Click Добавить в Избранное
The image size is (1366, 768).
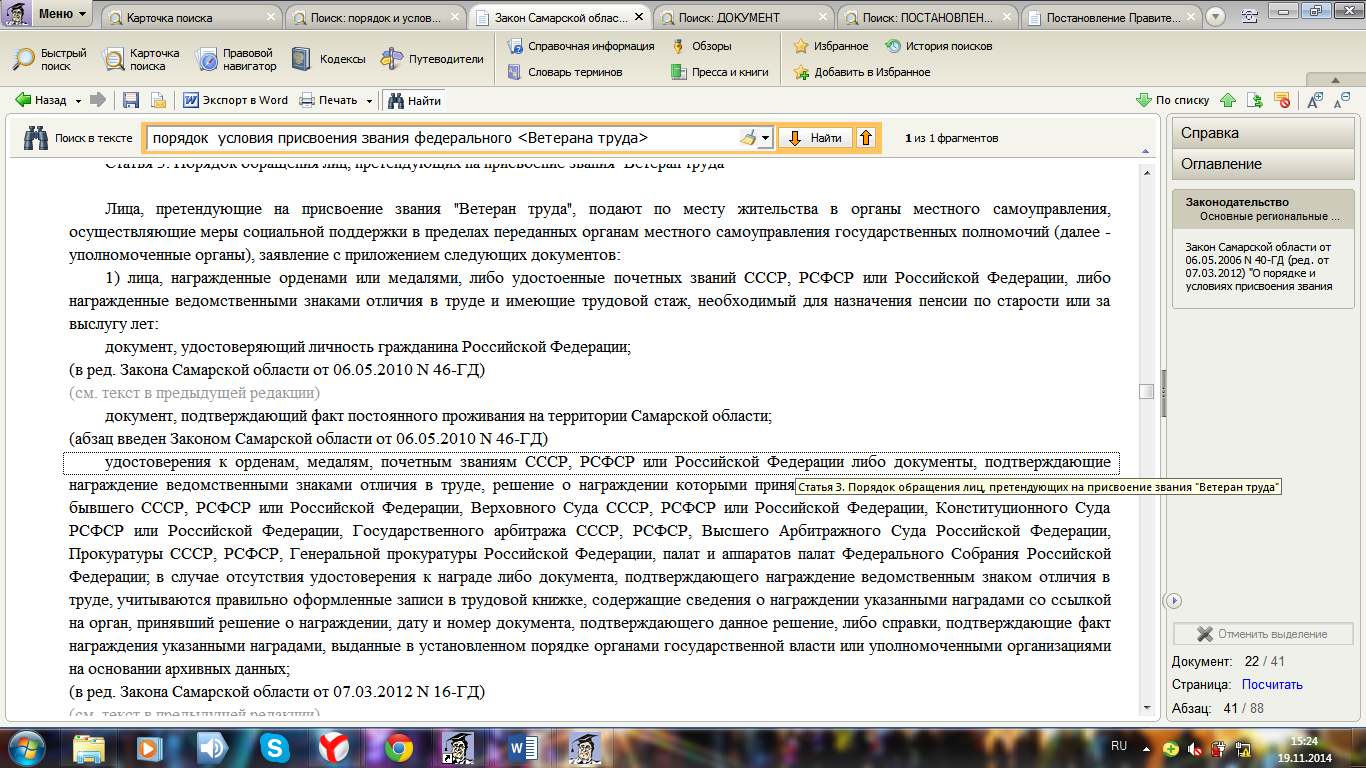tap(862, 72)
